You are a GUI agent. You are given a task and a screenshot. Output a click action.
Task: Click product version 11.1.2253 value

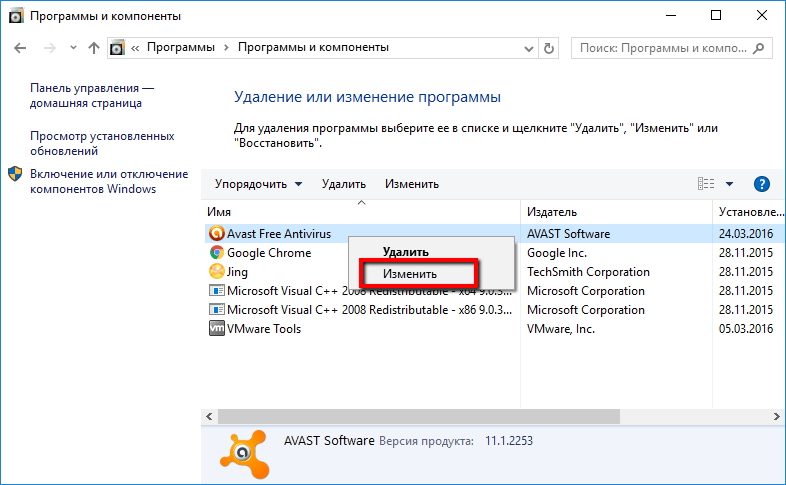coord(509,441)
